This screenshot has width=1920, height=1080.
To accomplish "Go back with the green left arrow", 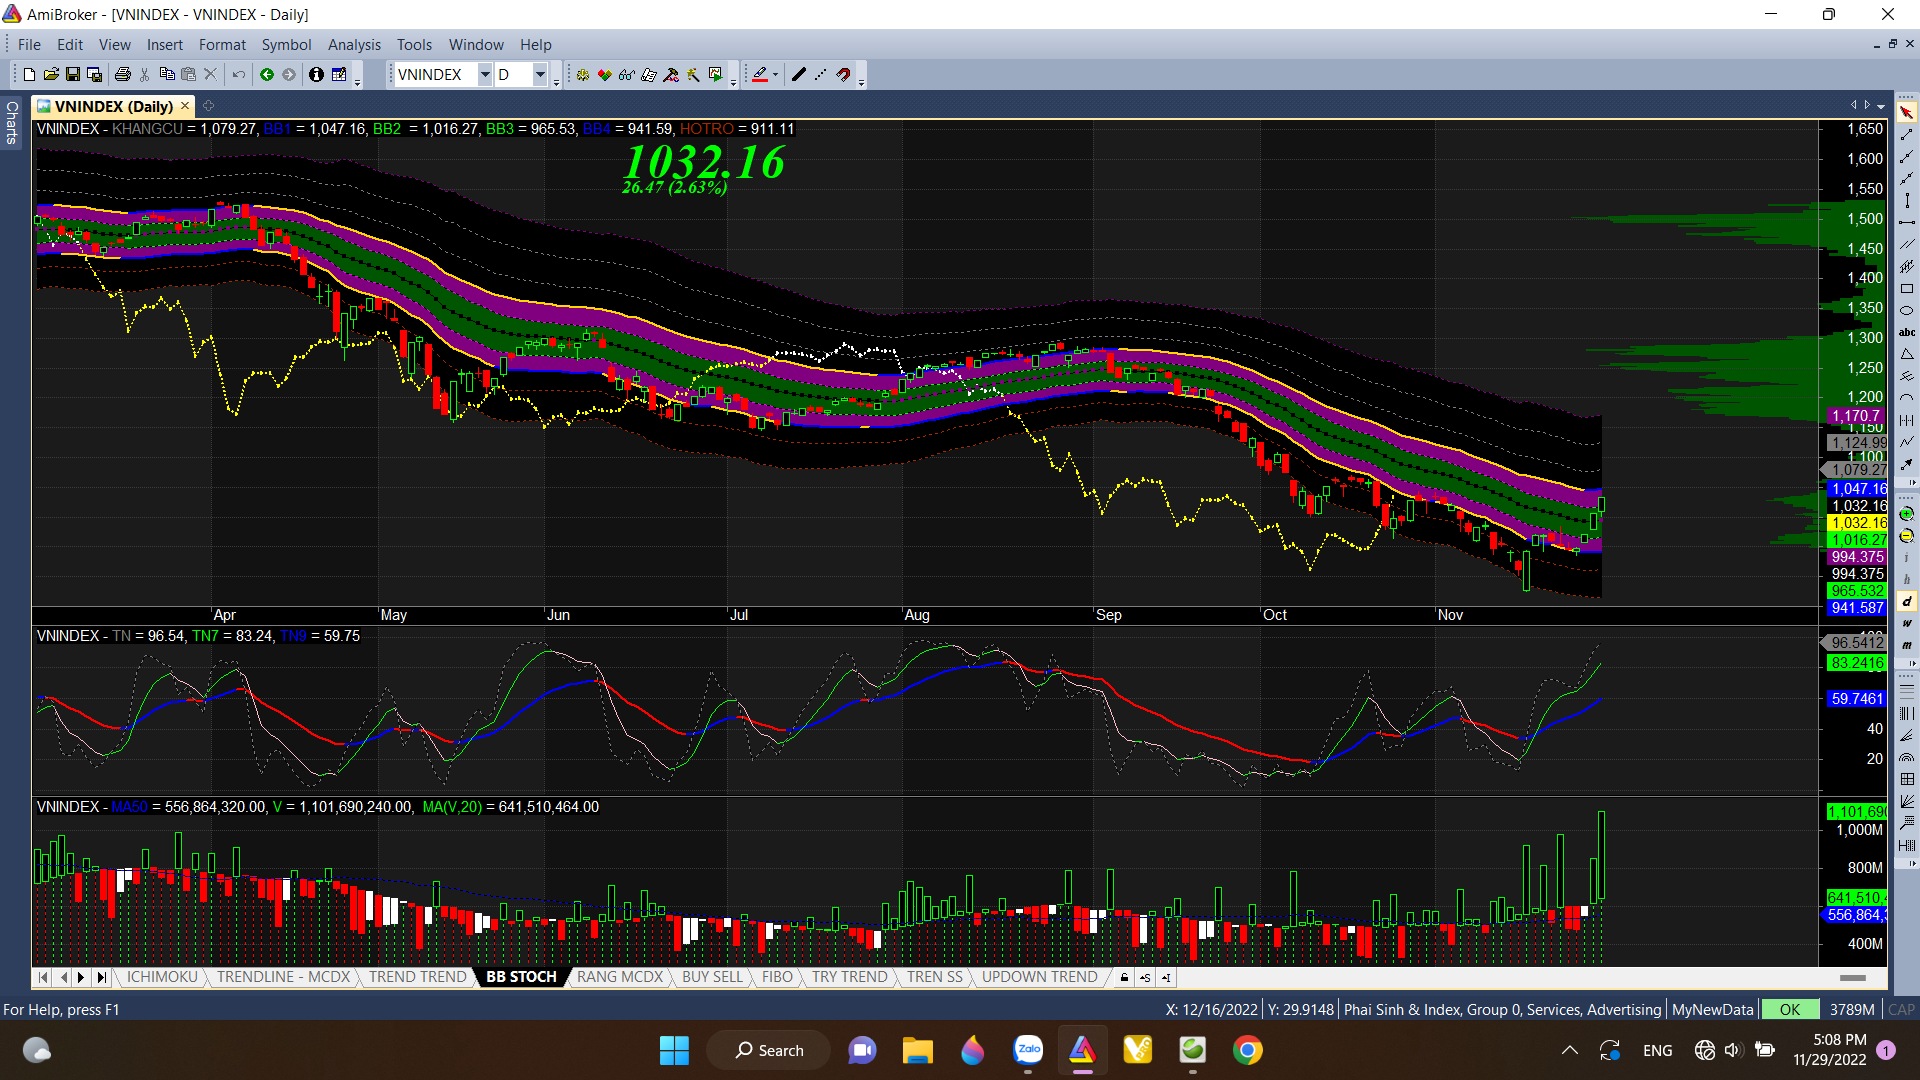I will point(267,74).
